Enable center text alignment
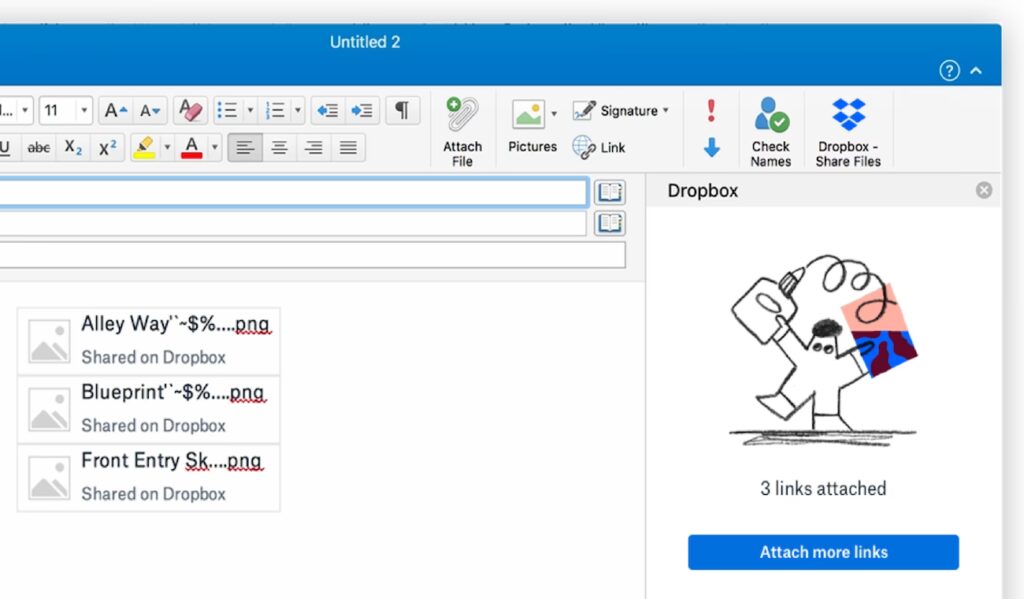 (x=280, y=148)
